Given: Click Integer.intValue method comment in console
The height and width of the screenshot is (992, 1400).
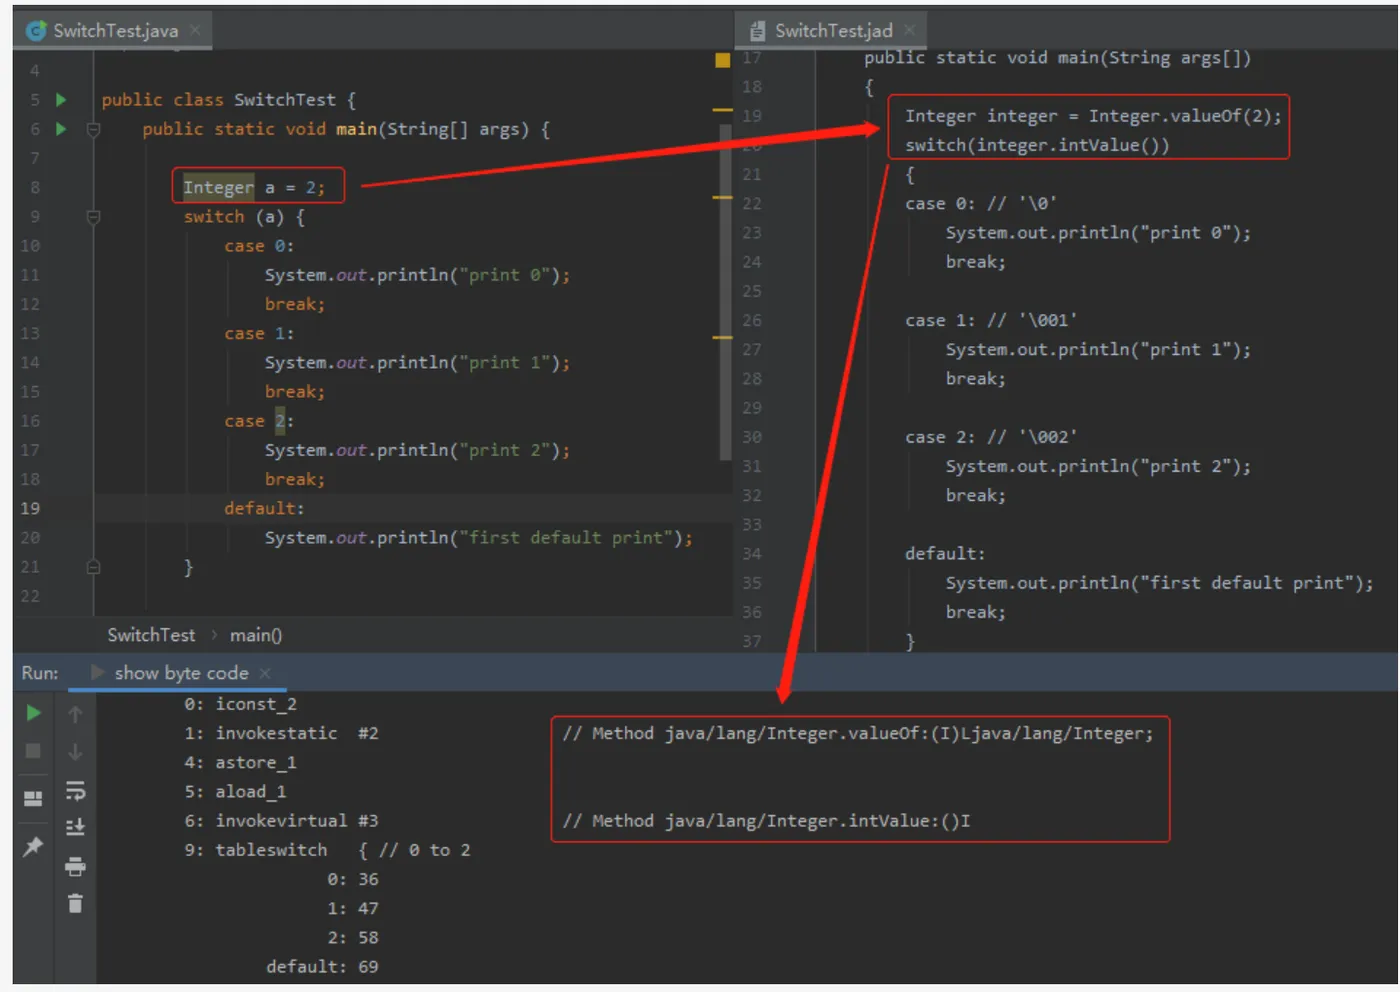Looking at the screenshot, I should coord(766,821).
